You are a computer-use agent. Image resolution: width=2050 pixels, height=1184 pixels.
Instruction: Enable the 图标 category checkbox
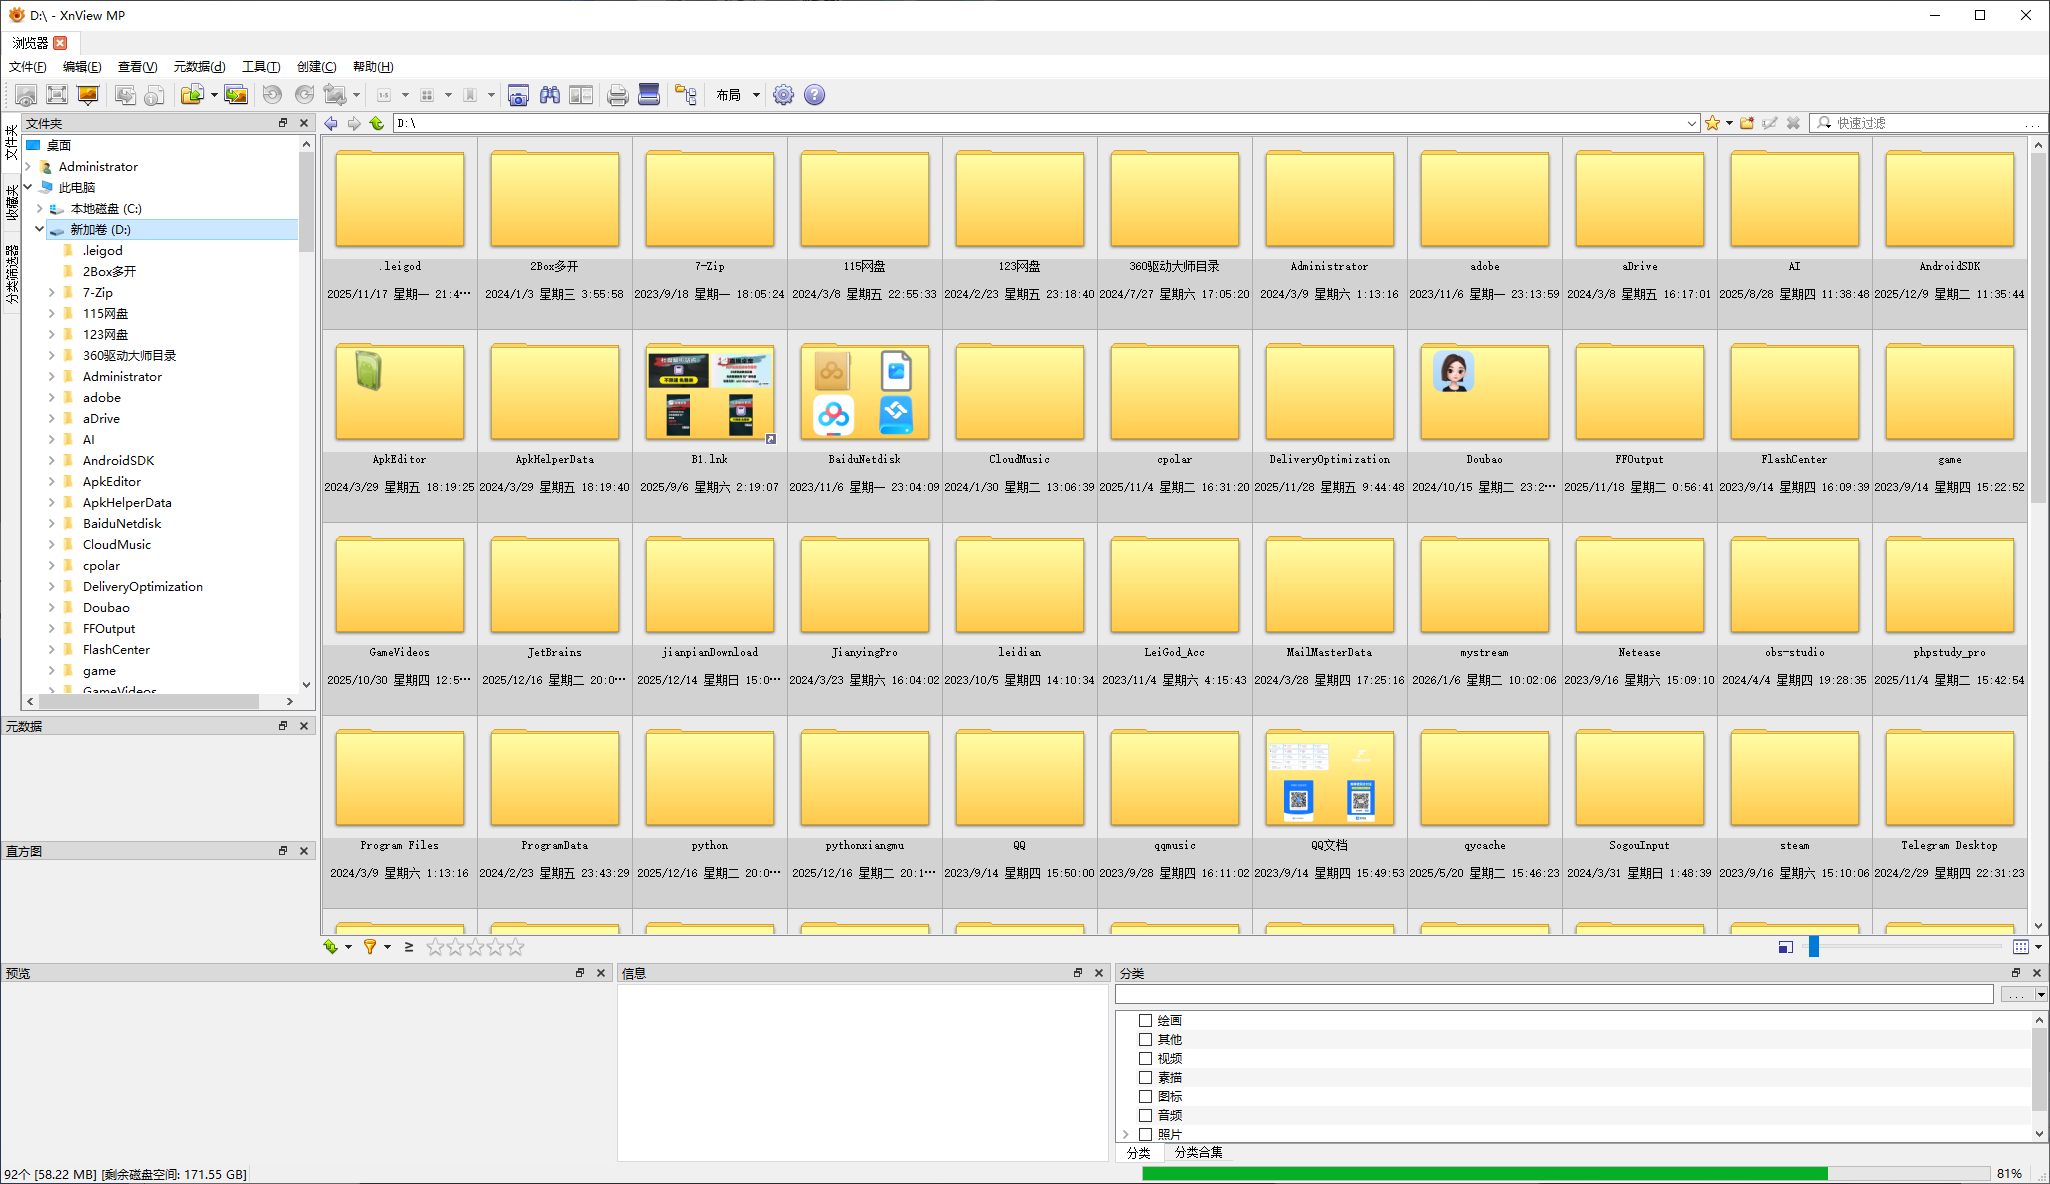pyautogui.click(x=1145, y=1096)
